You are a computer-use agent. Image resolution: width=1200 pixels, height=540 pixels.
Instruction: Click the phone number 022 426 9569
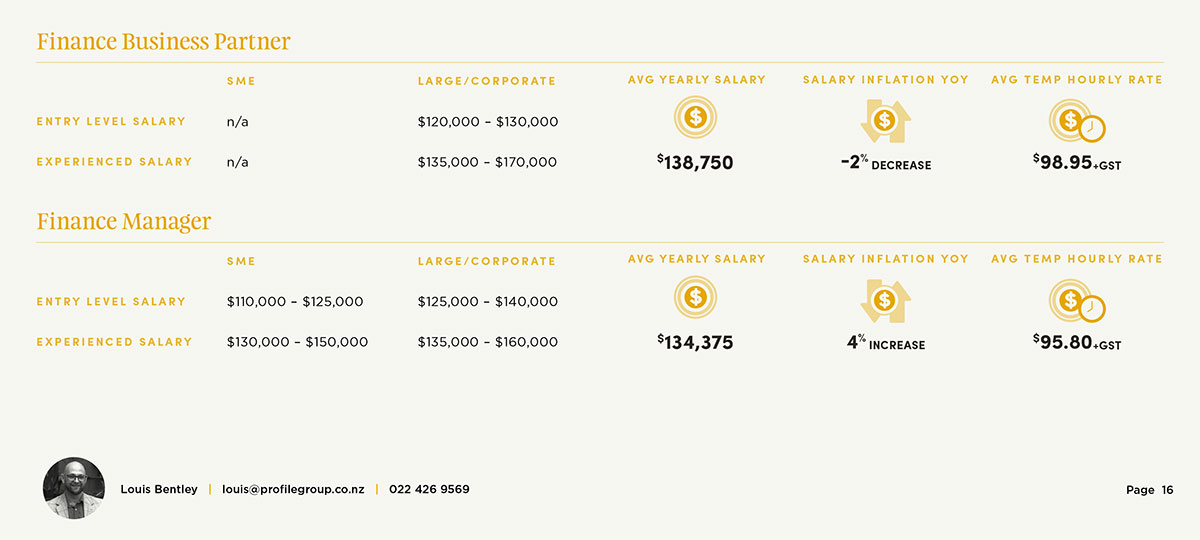point(429,490)
